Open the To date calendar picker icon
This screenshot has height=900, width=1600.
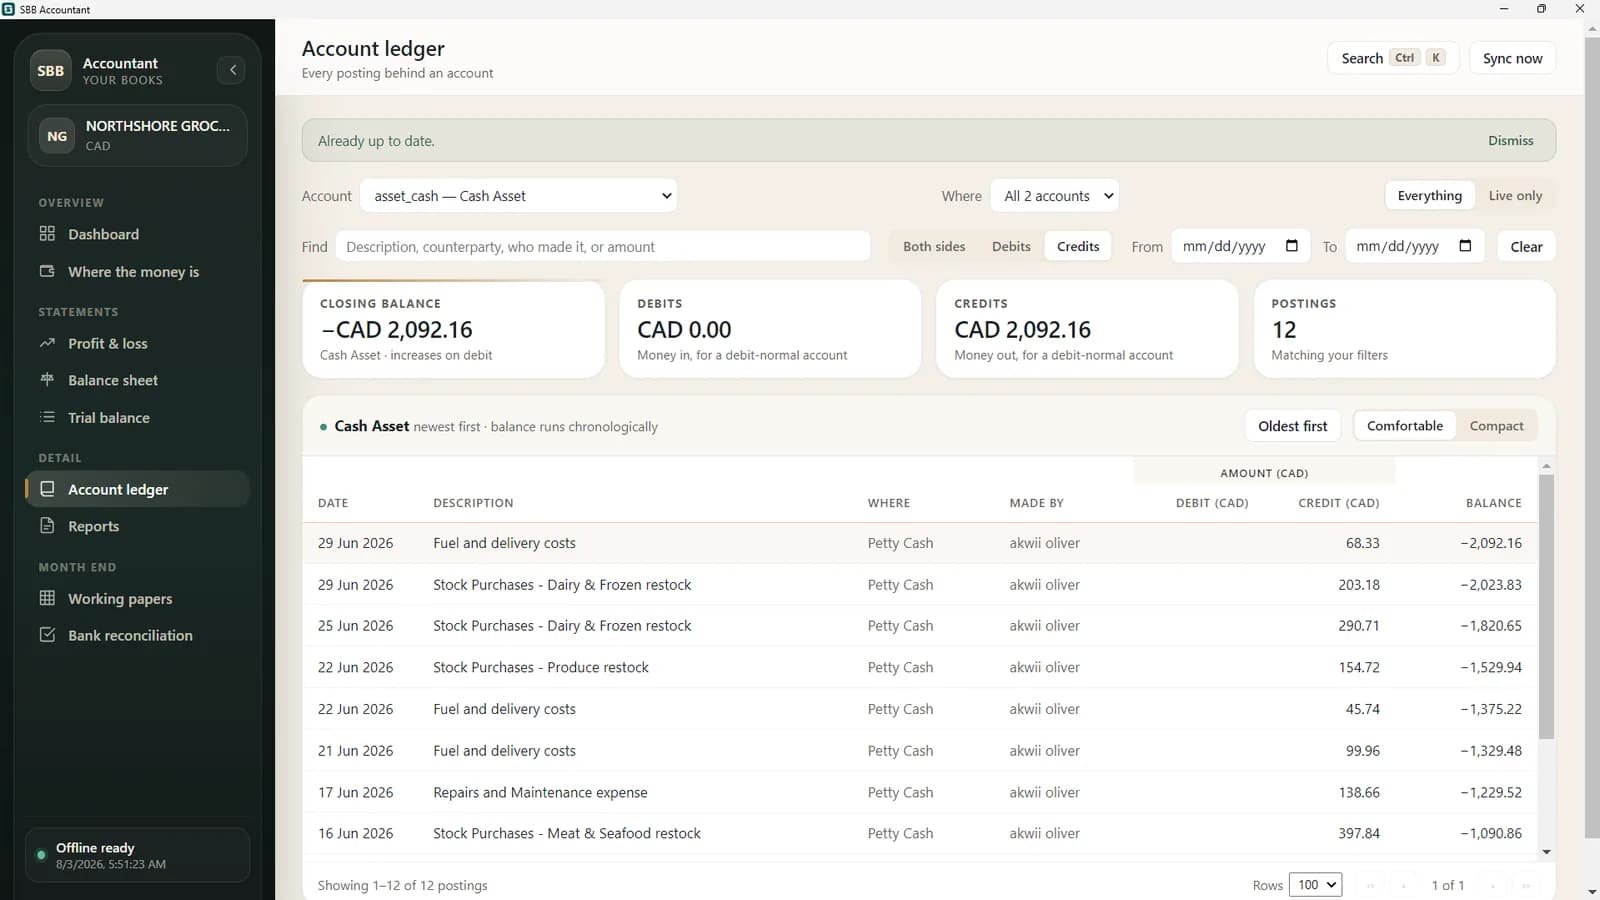point(1465,246)
